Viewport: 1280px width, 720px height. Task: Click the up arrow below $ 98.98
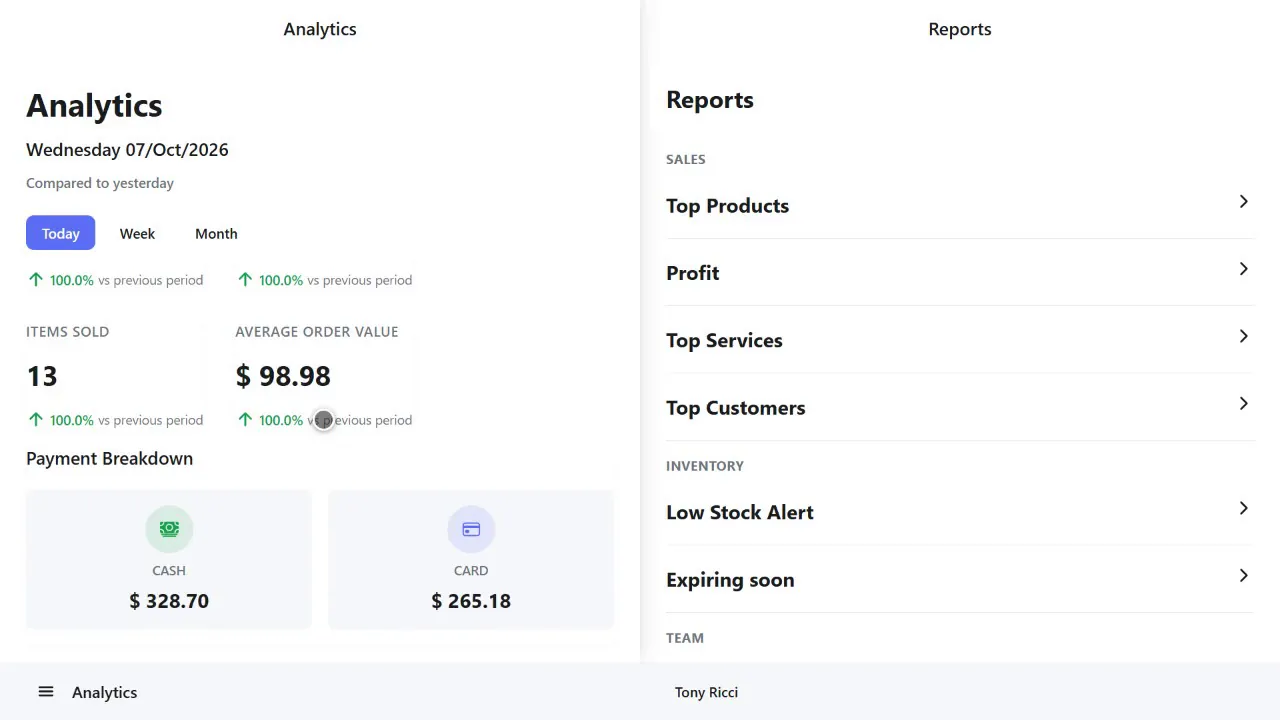click(x=245, y=420)
